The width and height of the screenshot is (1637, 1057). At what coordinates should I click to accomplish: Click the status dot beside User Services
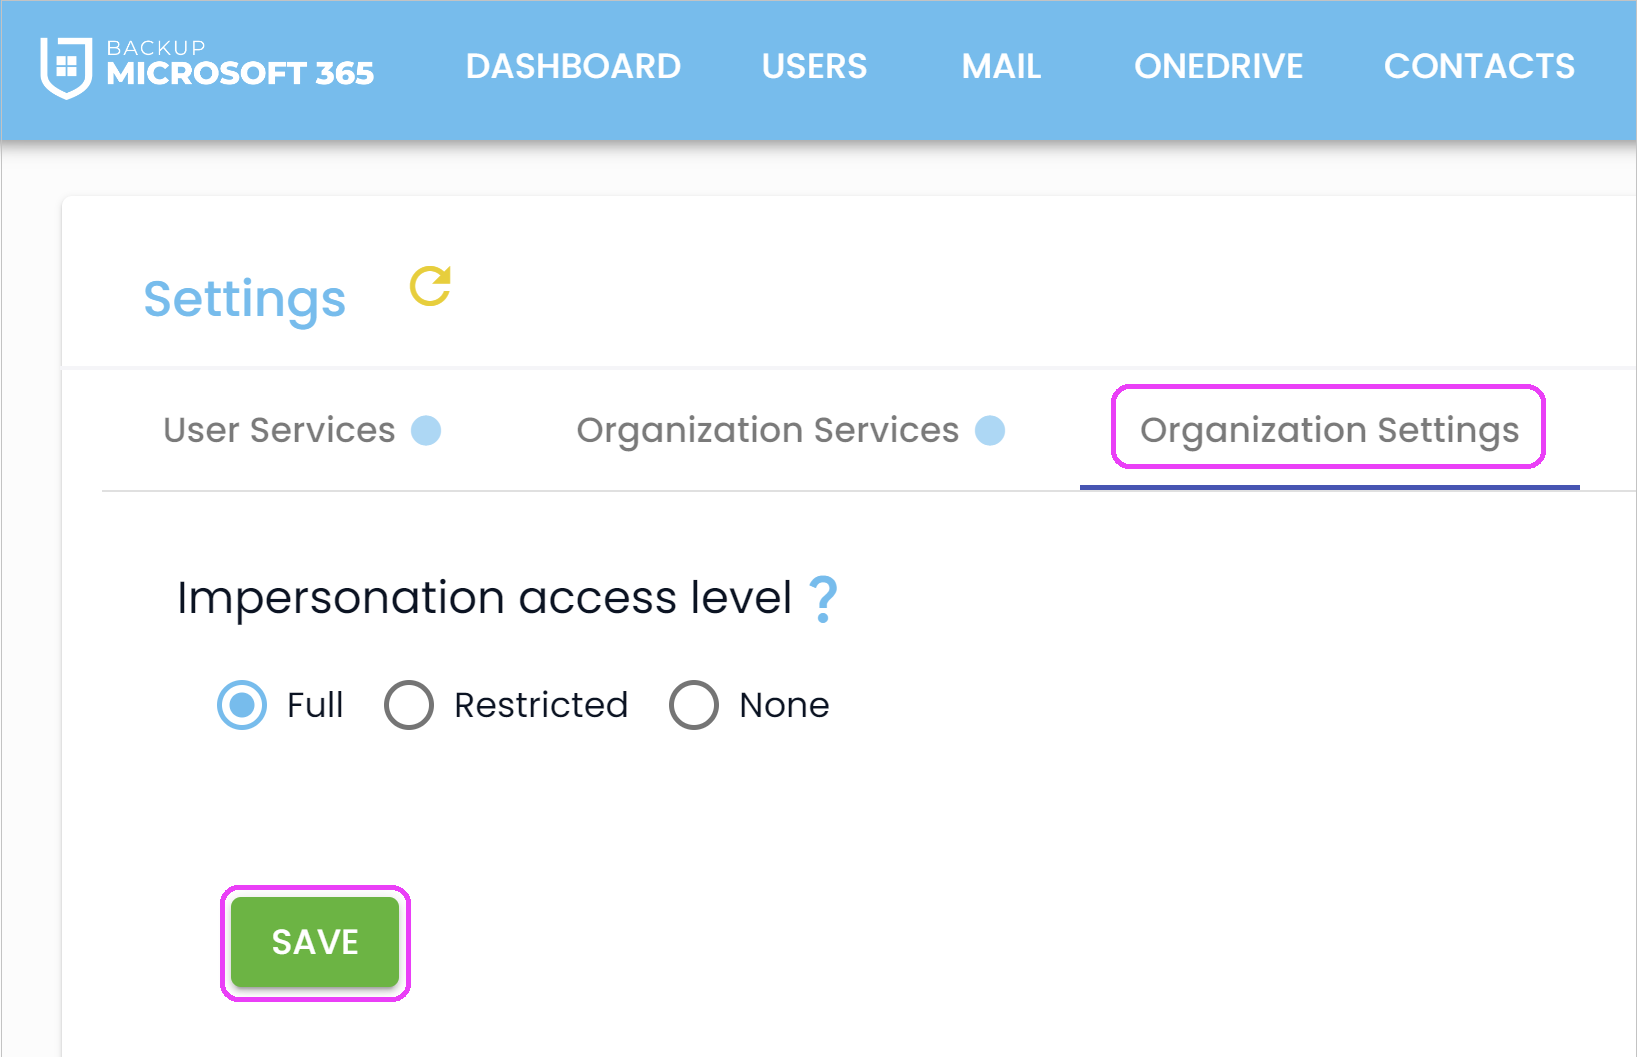coord(426,430)
